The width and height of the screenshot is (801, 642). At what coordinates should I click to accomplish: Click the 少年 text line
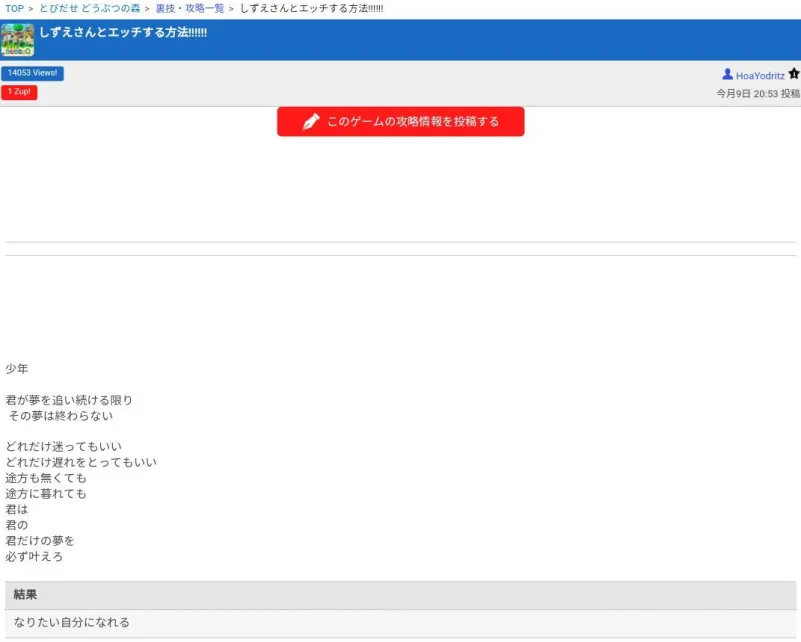(x=17, y=369)
